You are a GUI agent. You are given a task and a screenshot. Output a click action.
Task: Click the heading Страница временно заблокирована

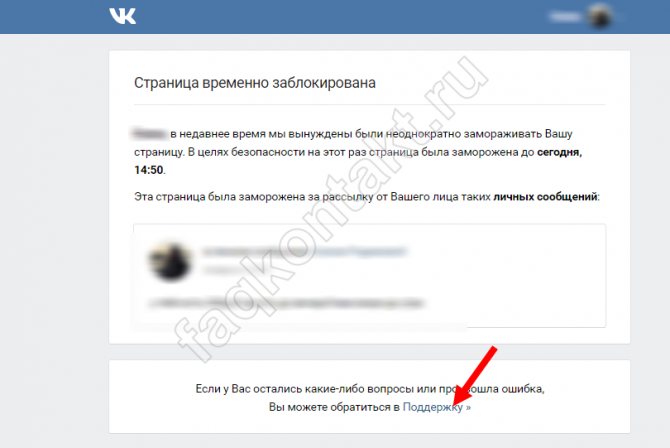tap(255, 83)
